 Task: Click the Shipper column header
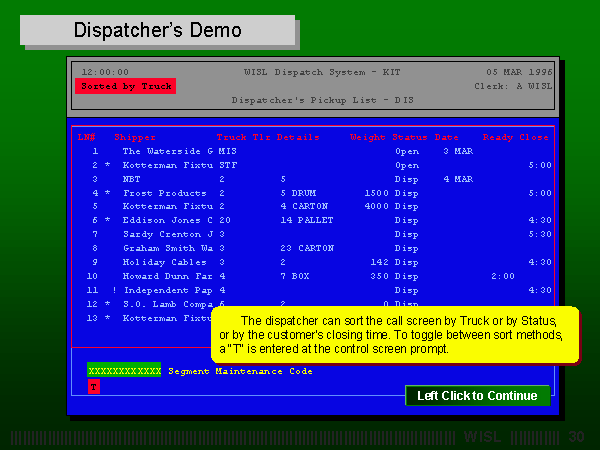point(135,137)
